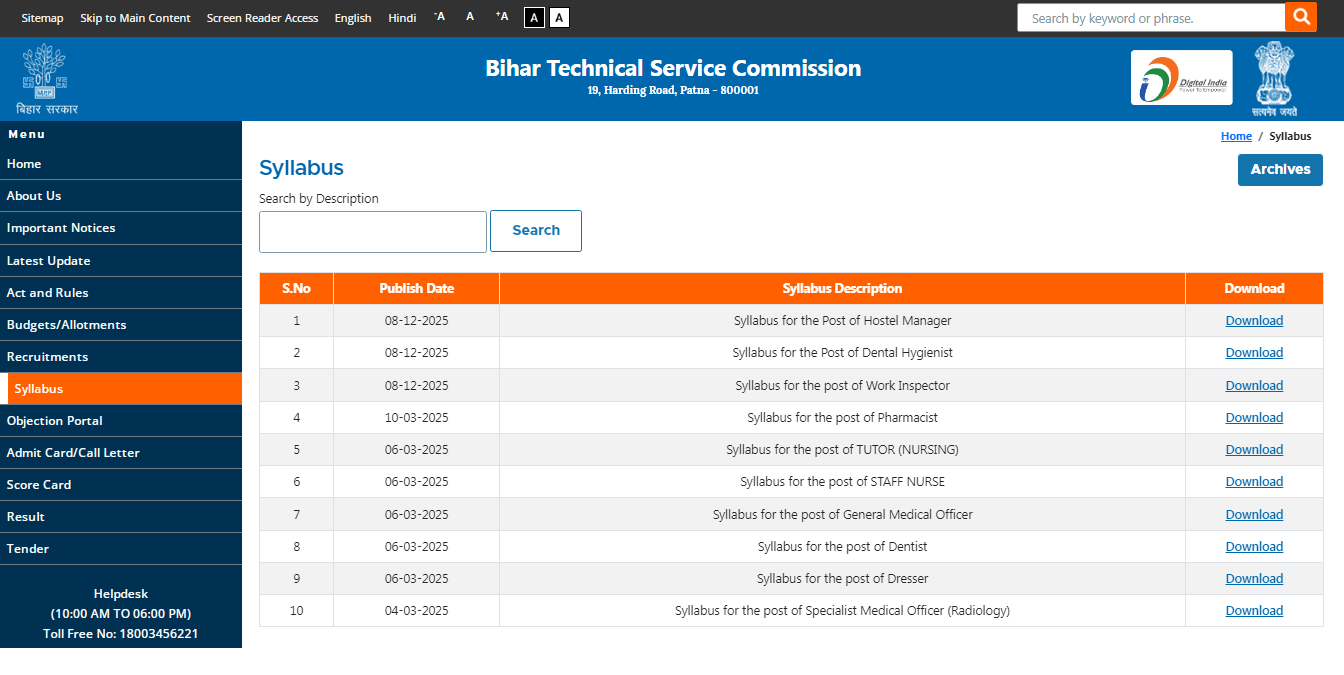Select Important Notices in the sidebar
Image resolution: width=1344 pixels, height=675 pixels.
coord(61,228)
